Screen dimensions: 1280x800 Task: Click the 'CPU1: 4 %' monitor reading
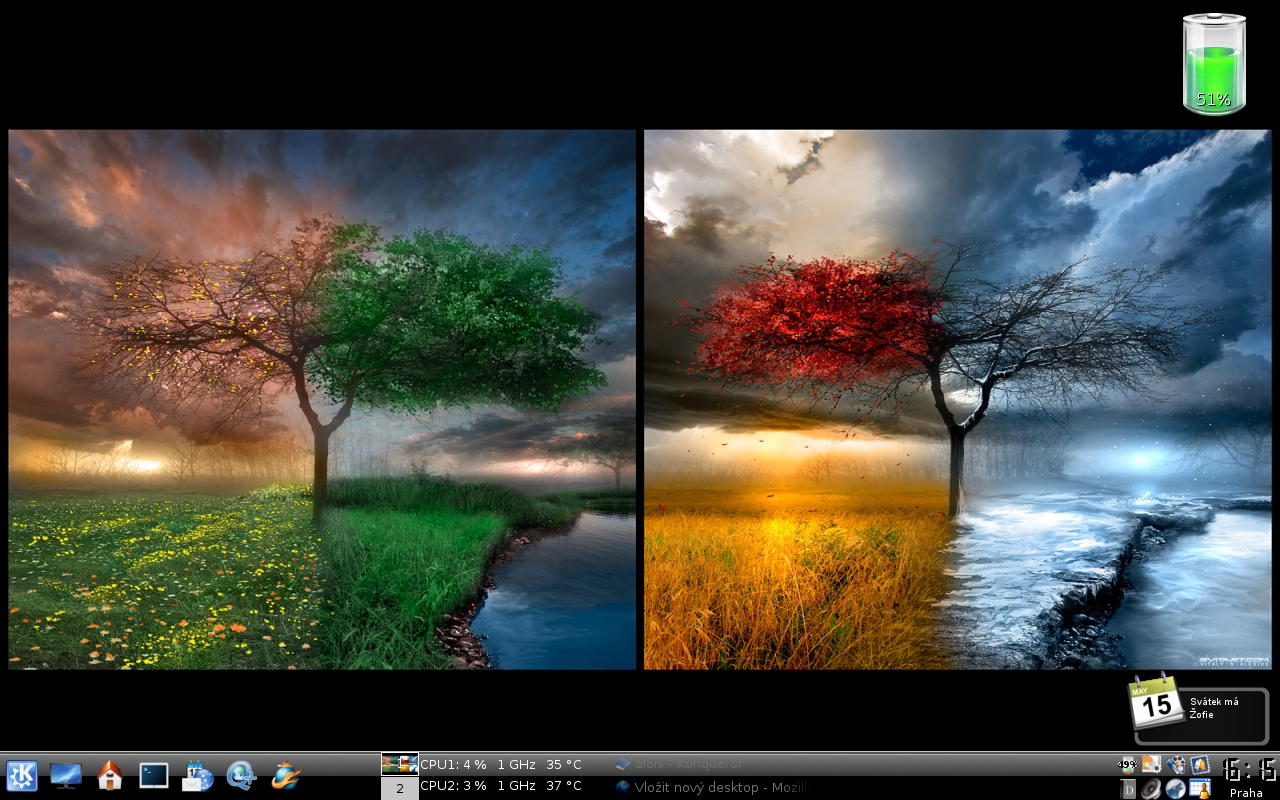click(x=453, y=764)
